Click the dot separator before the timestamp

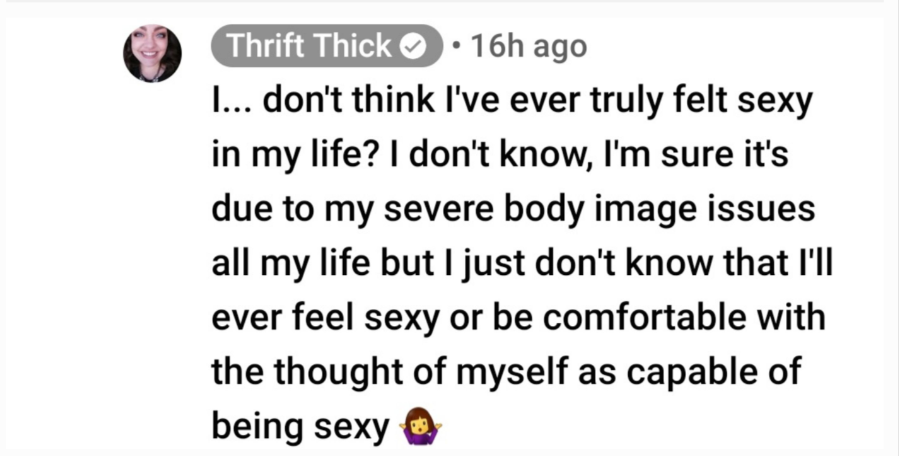(455, 46)
